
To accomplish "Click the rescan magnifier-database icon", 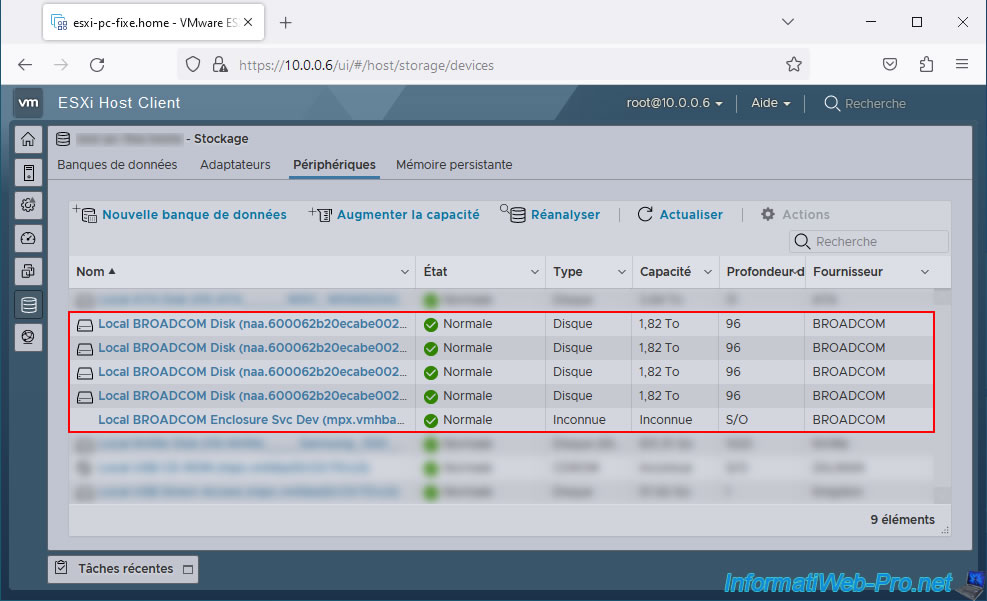I will pyautogui.click(x=513, y=213).
